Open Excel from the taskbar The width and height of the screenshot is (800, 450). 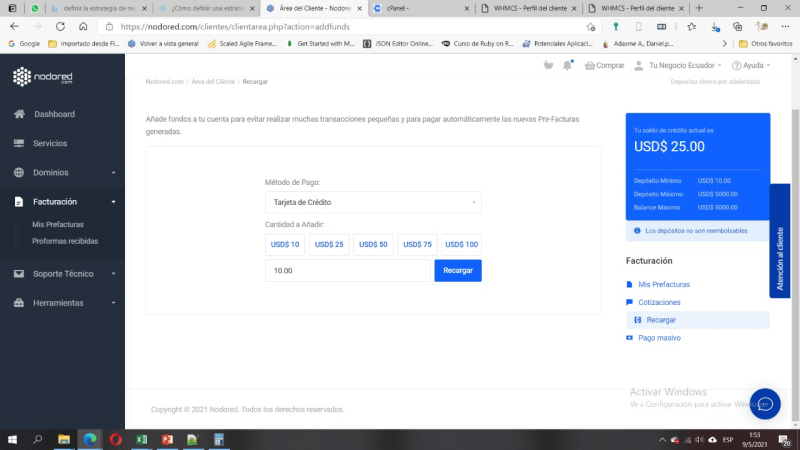coord(141,439)
